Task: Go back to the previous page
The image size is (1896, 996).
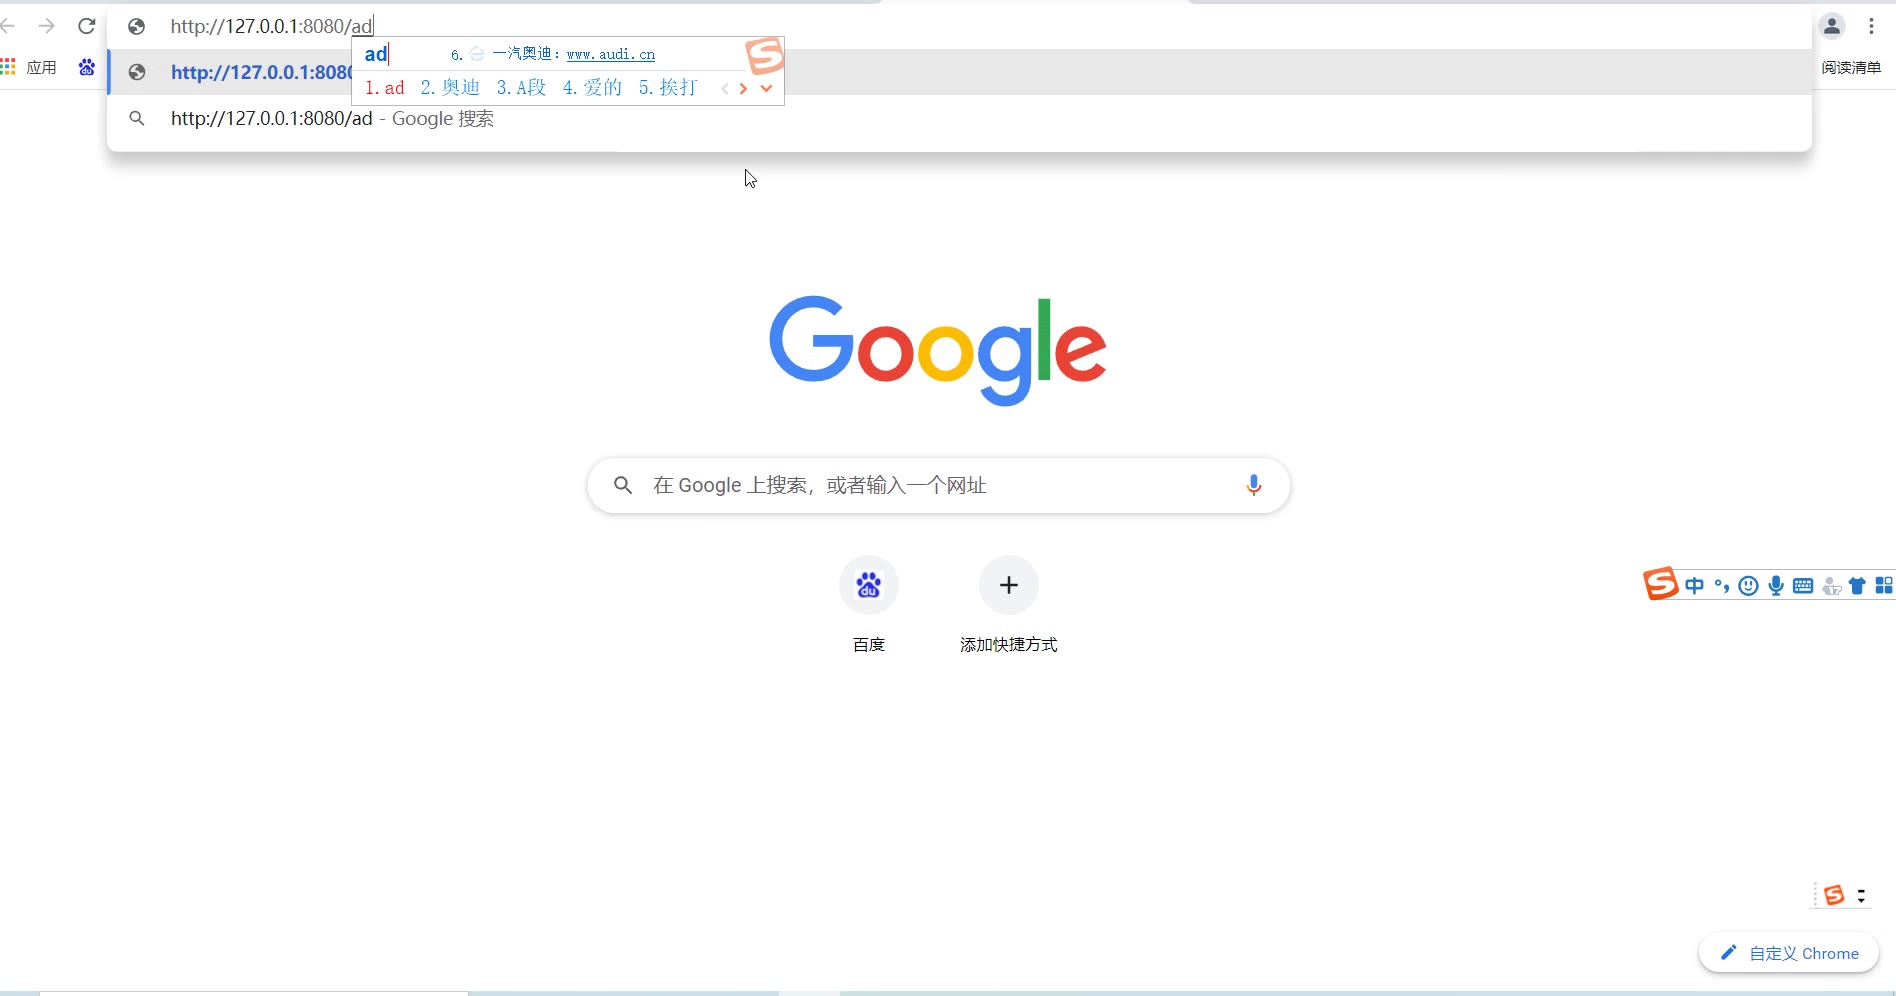Action: 7,26
